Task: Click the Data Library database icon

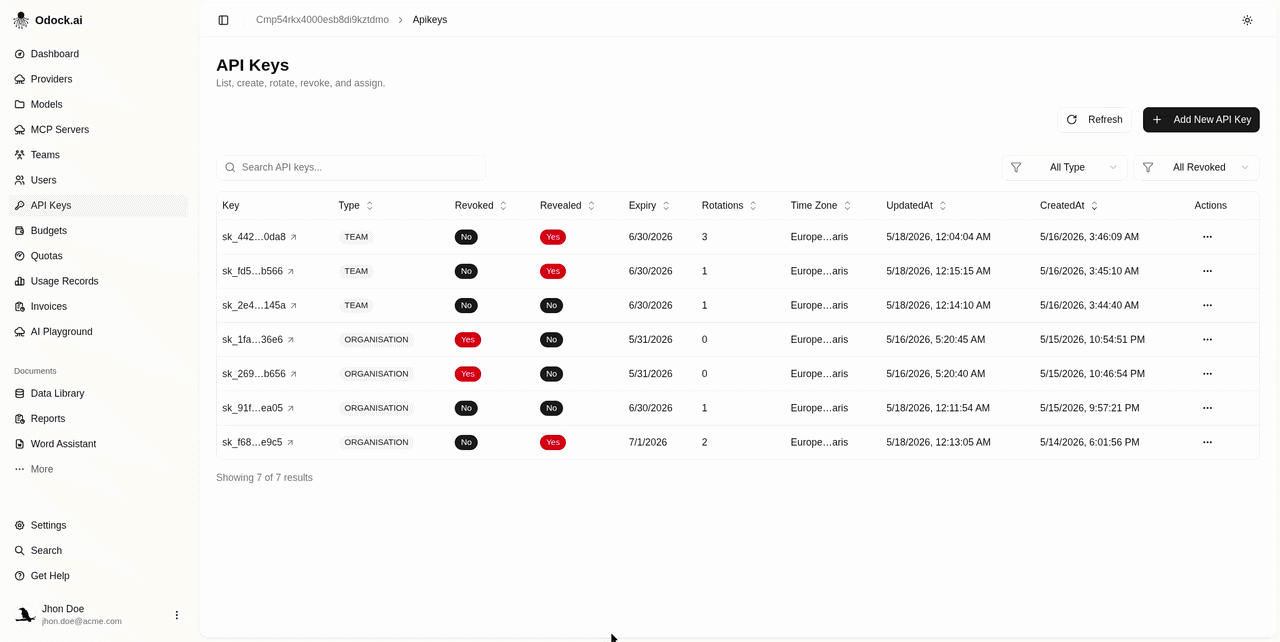Action: (20, 394)
